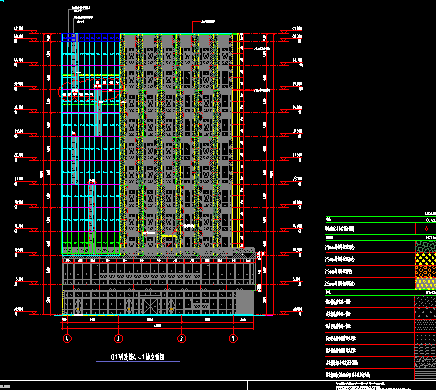
Task: Click the orange hatch swatch in the legend
Action: (x=425, y=271)
